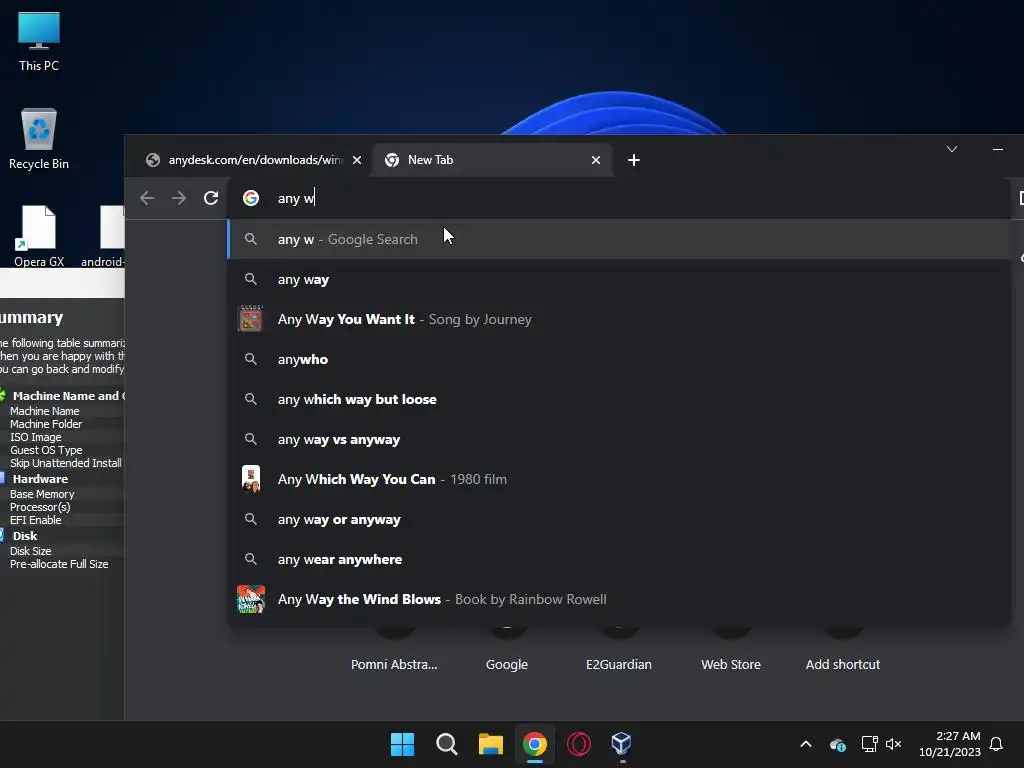Open This PC desktop icon

click(x=39, y=41)
